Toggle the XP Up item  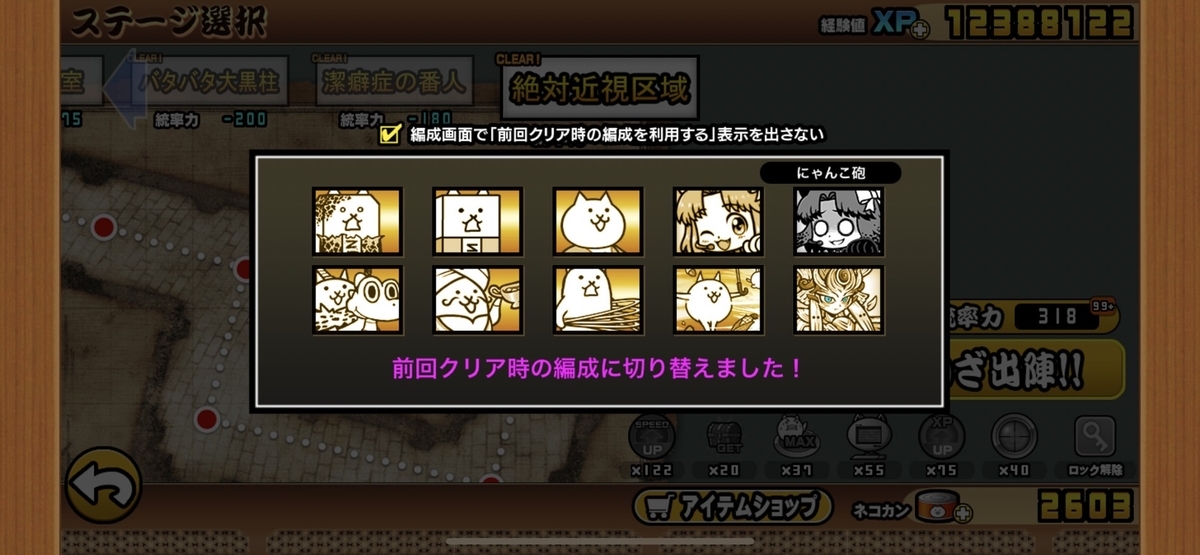point(941,438)
